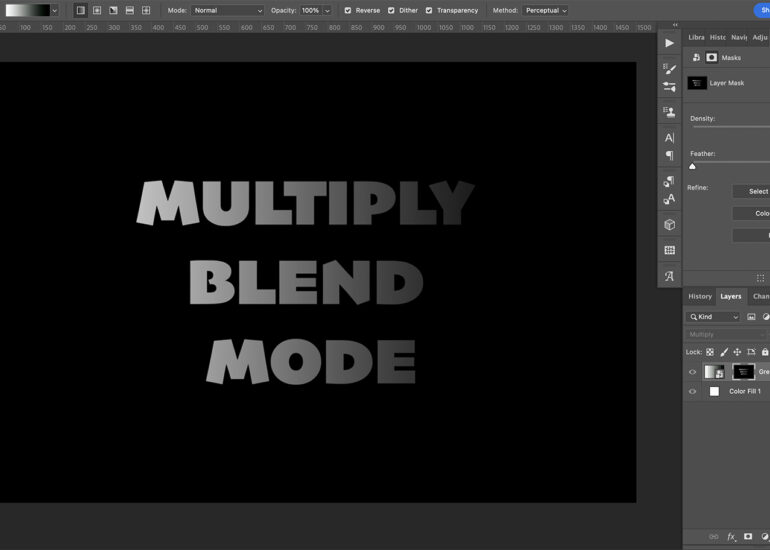Lock transparent pixels icon
770x550 pixels.
pos(710,352)
